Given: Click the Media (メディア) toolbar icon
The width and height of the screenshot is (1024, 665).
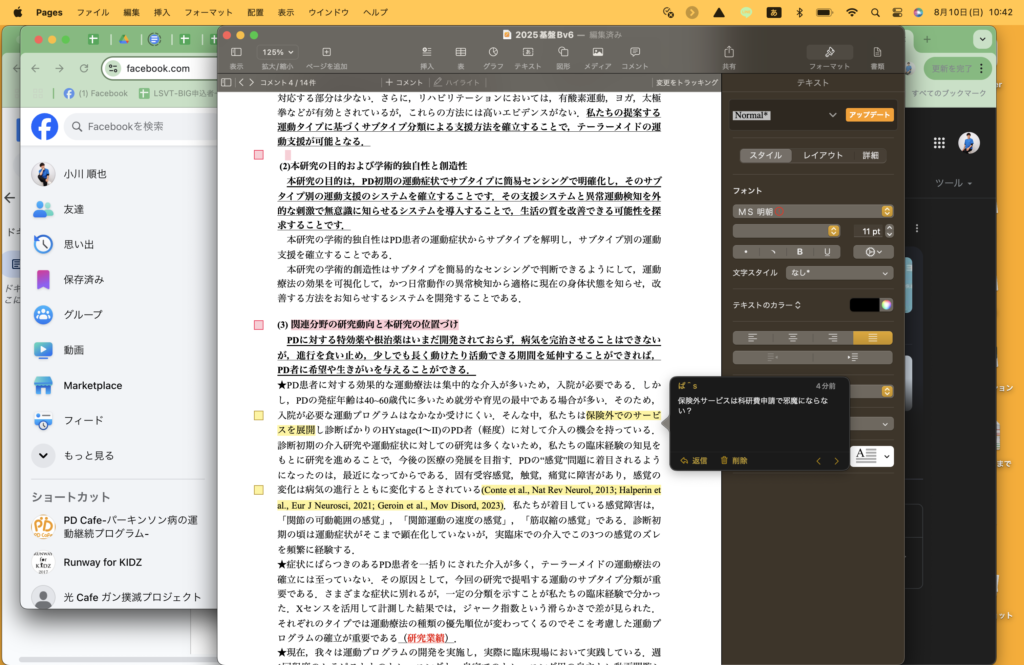Looking at the screenshot, I should [597, 52].
